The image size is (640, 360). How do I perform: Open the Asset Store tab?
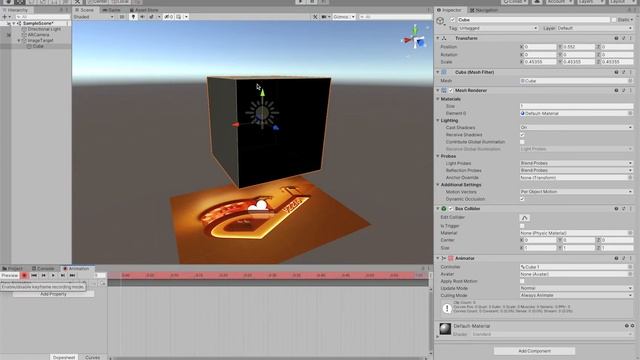point(144,10)
